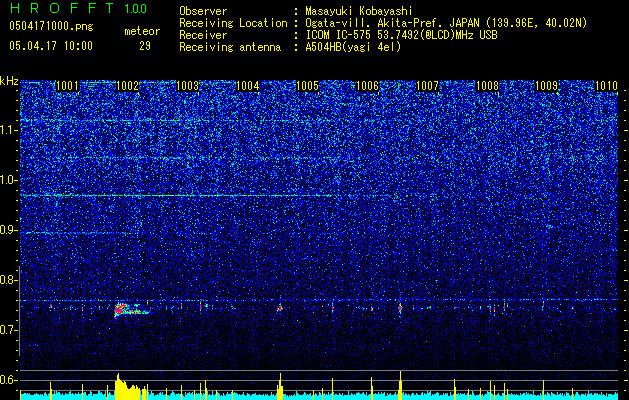
Task: Click the 1007 time marker
Action: click(428, 85)
